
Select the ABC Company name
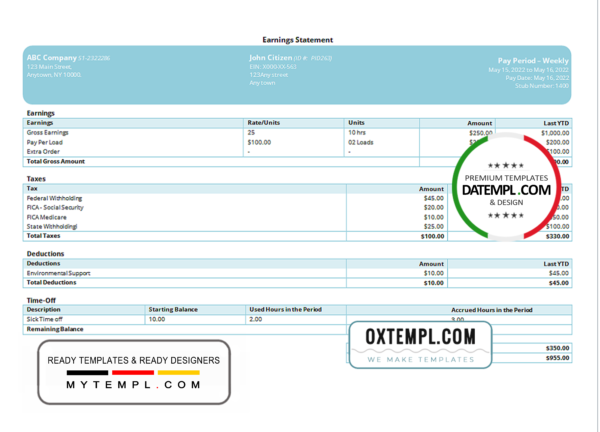coord(52,58)
